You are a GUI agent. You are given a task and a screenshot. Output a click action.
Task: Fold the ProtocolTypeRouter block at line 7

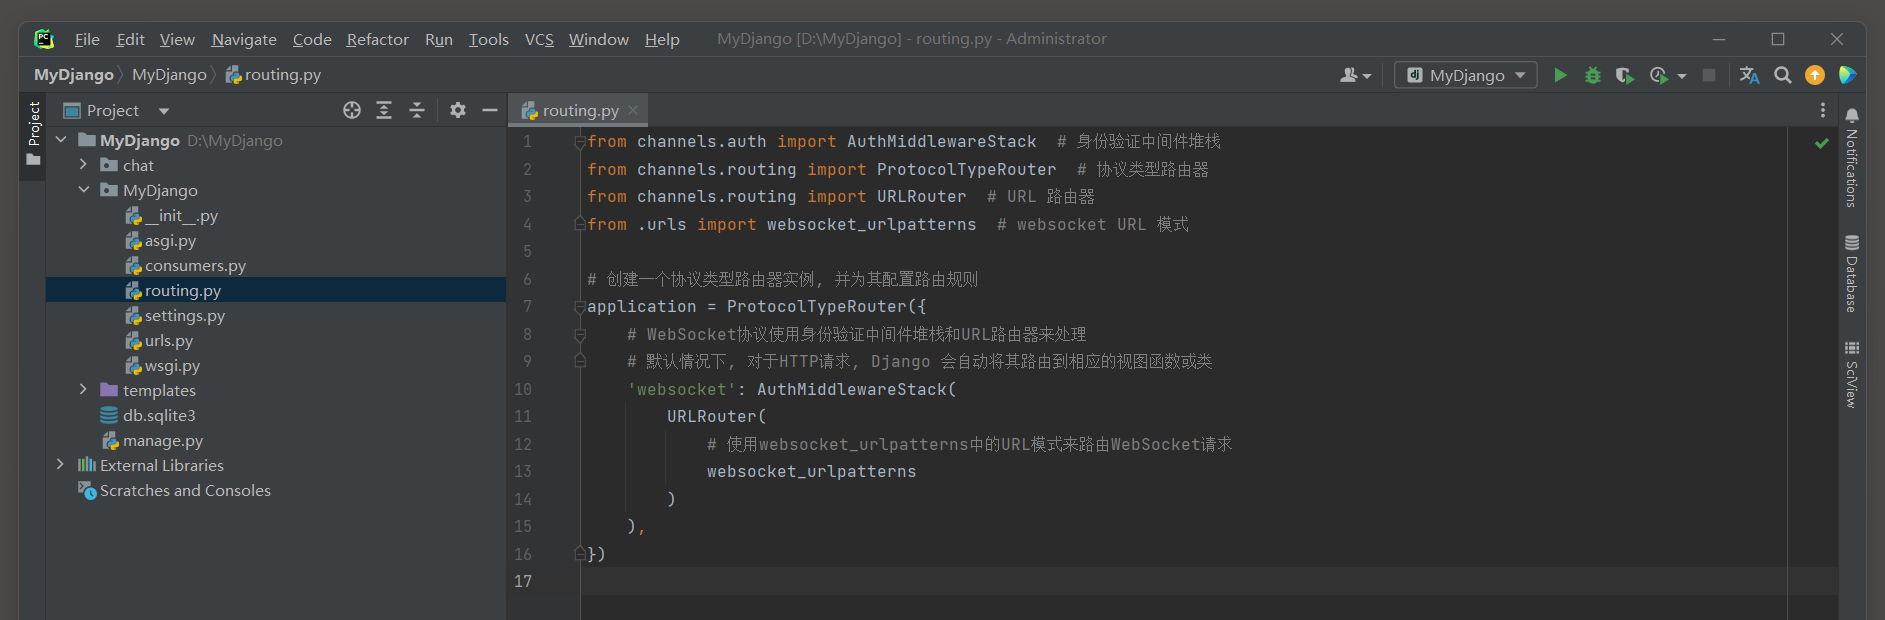click(579, 307)
